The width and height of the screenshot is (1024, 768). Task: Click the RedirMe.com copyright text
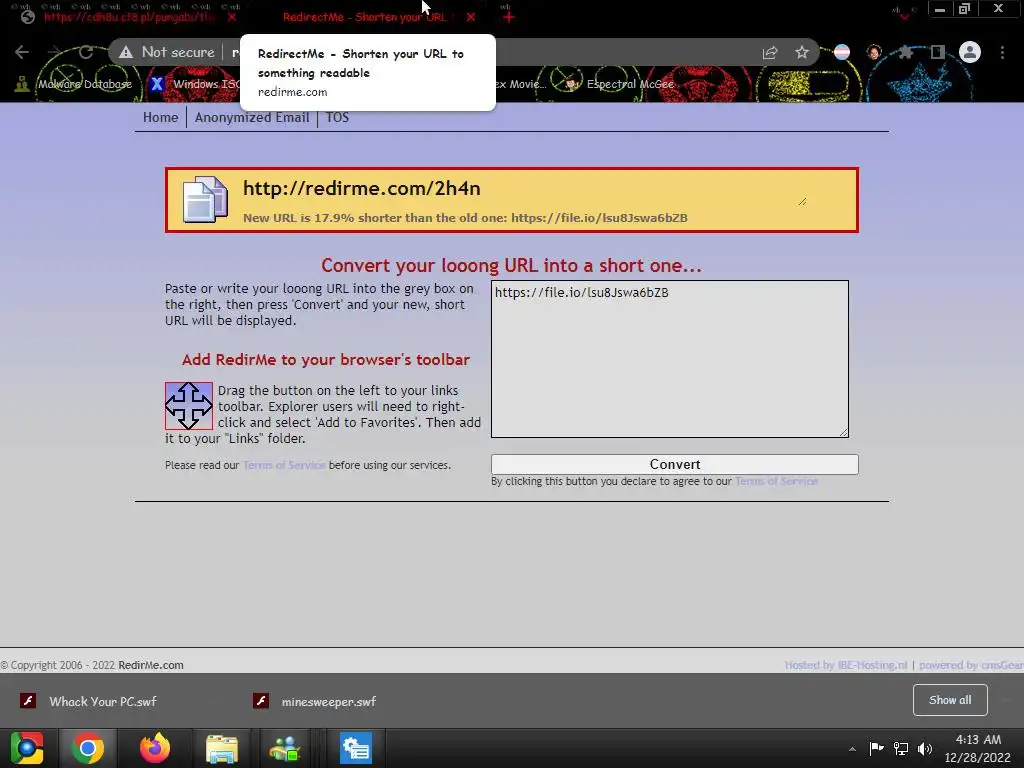click(x=151, y=665)
